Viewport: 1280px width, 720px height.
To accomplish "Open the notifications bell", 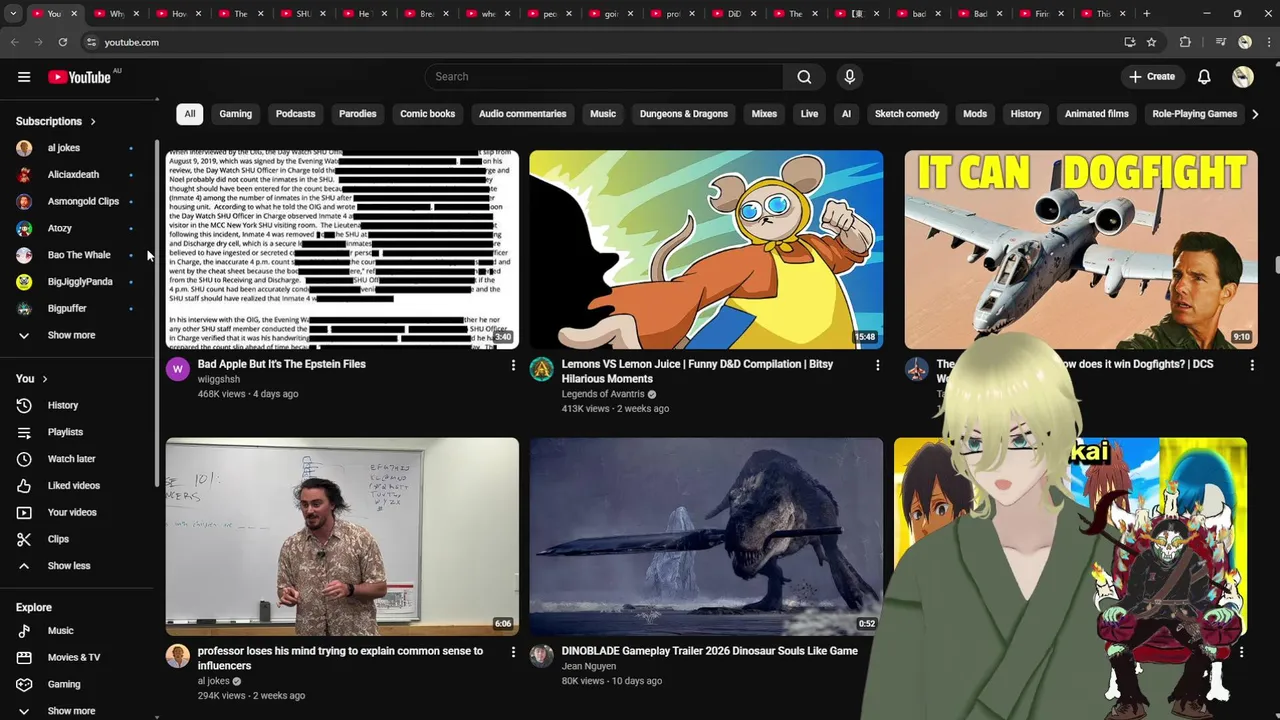I will (x=1204, y=77).
